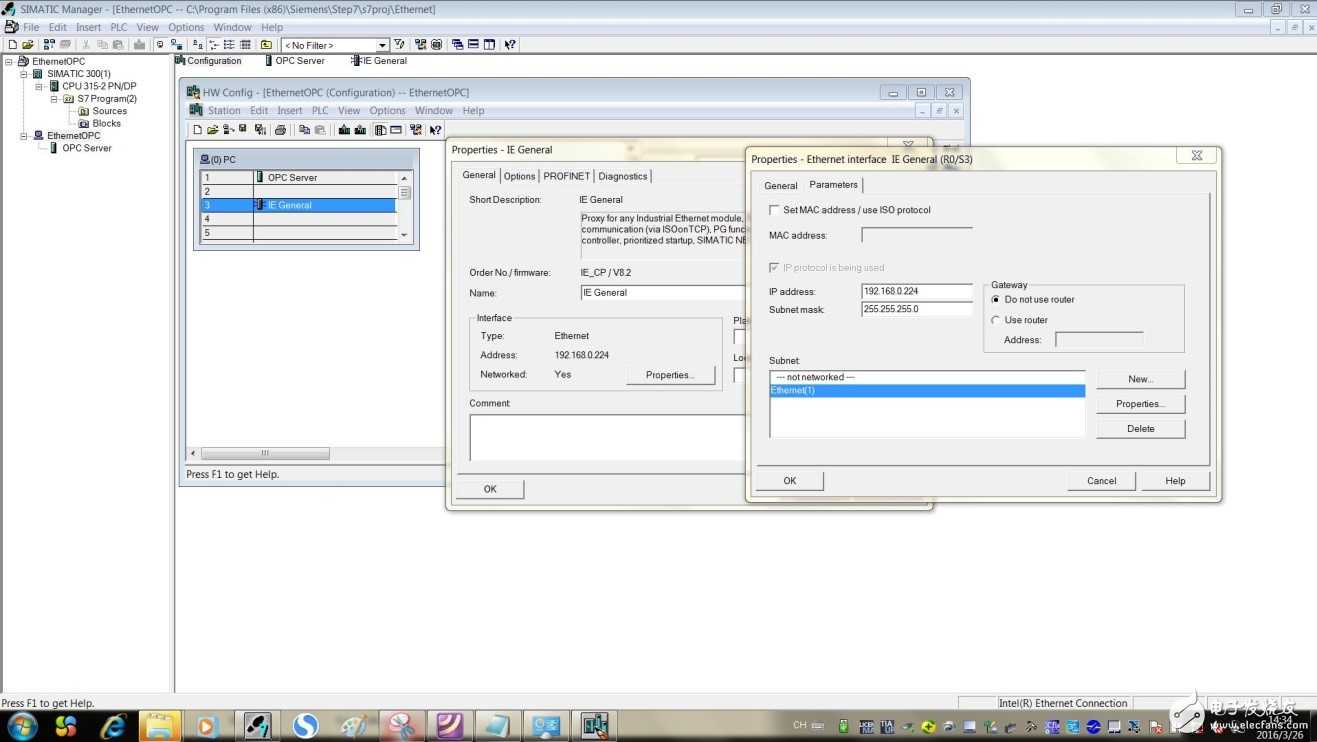Click the context help arrow icon in SIMATIC Manager

click(x=510, y=45)
